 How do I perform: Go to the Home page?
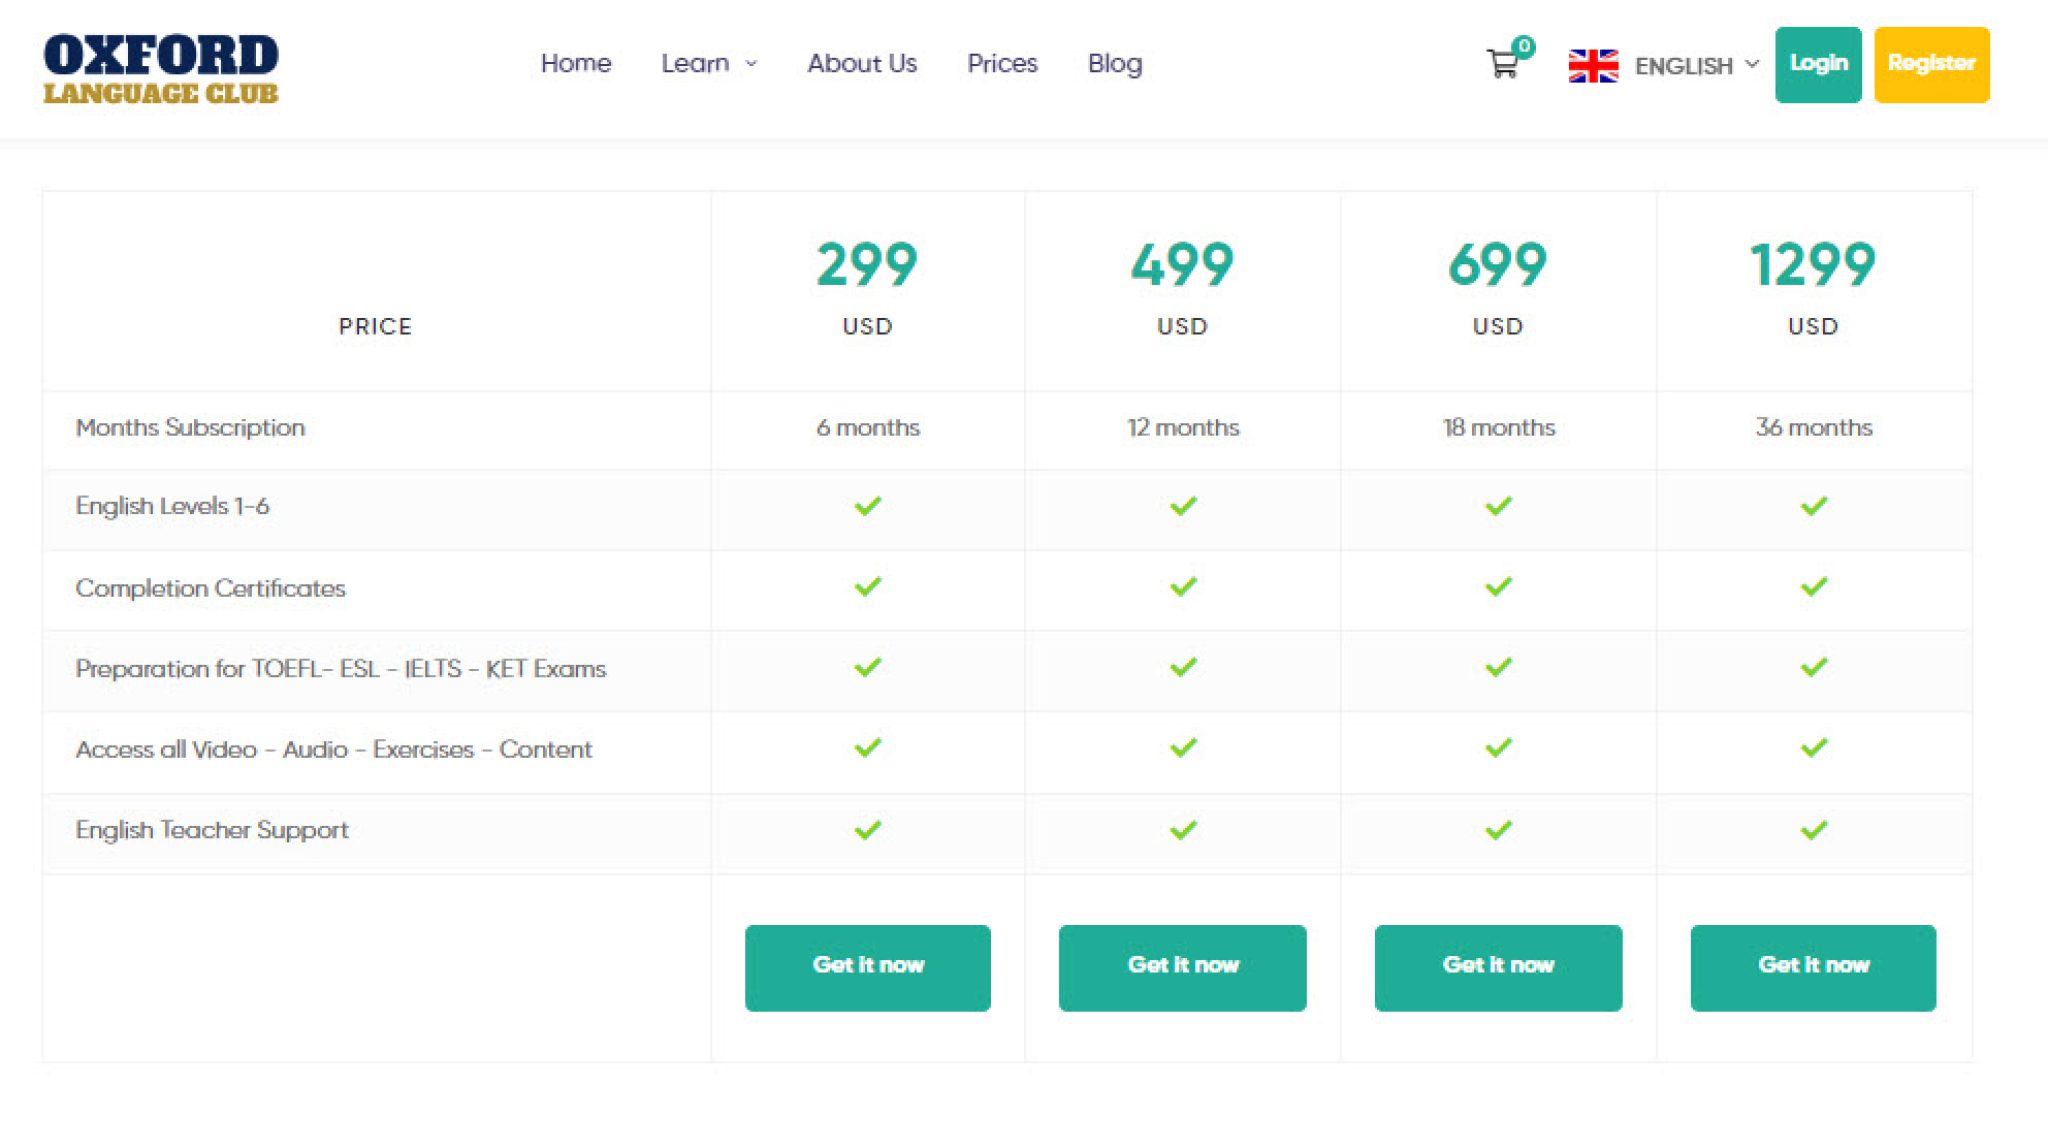click(575, 64)
